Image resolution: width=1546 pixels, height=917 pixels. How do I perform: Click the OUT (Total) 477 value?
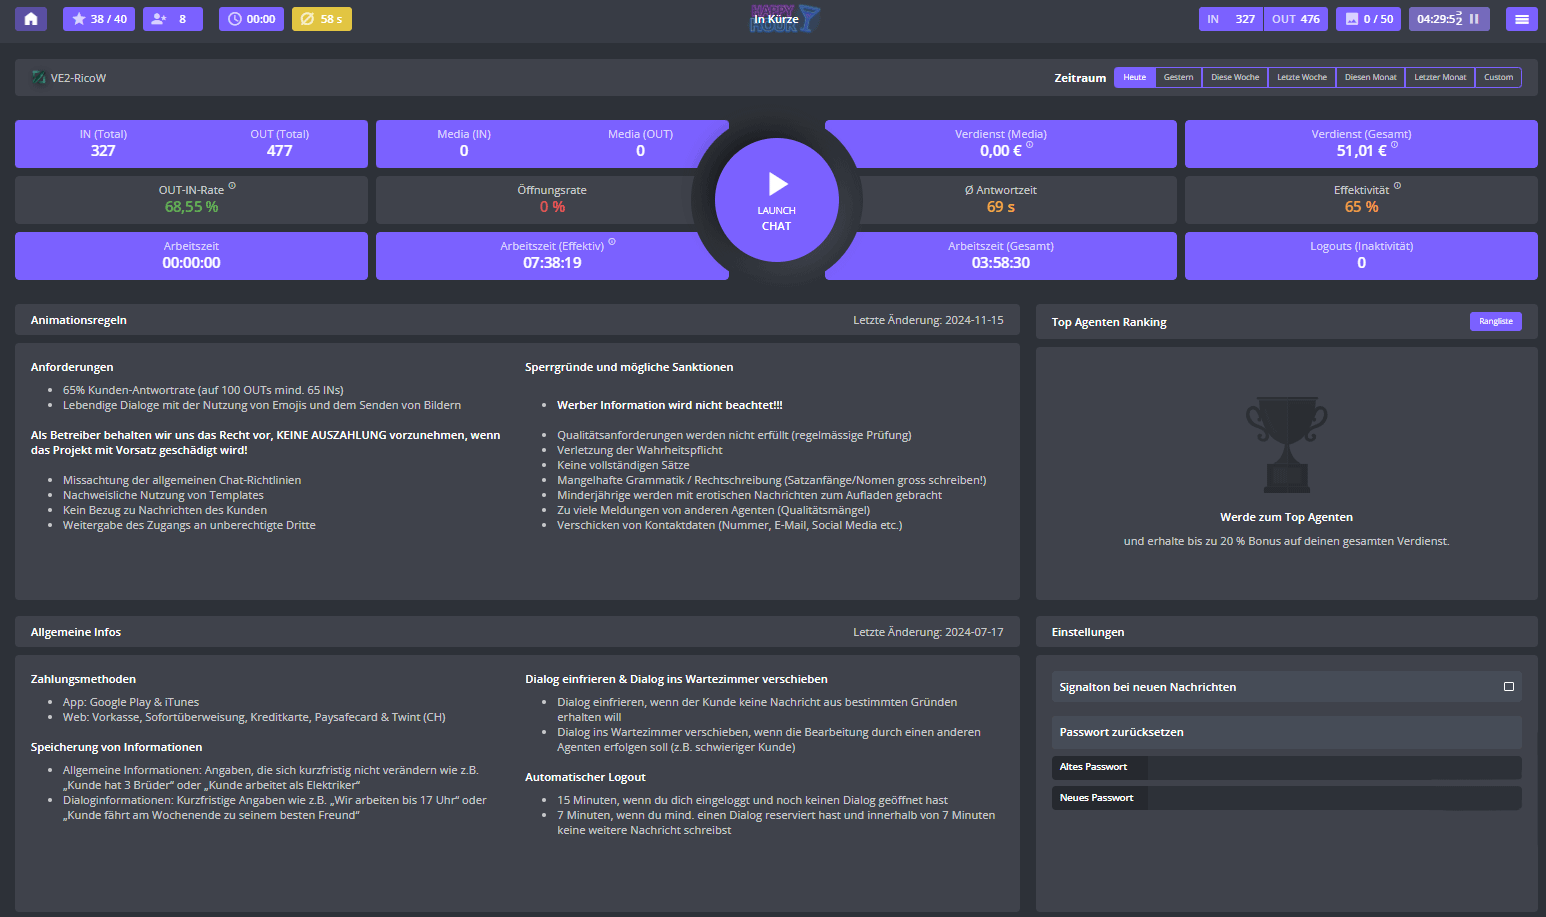(279, 151)
